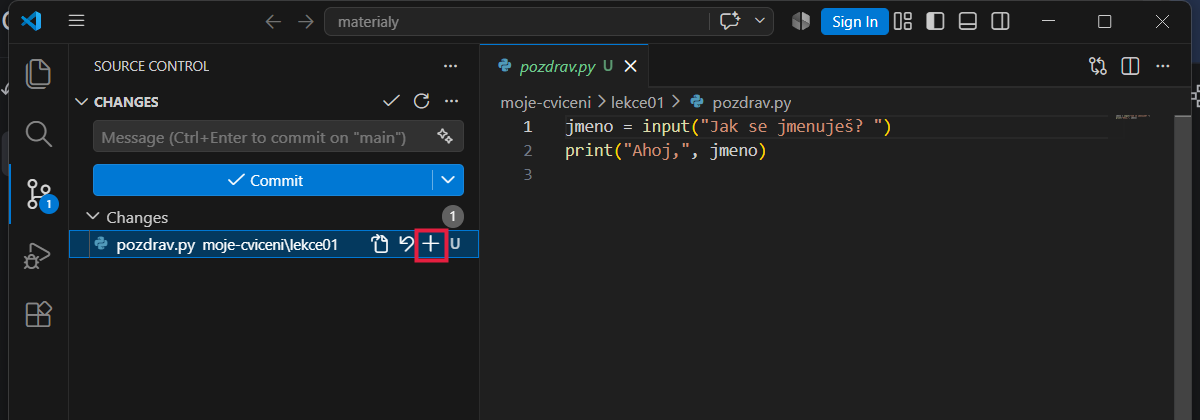Open Source Control view icon
The image size is (1200, 420).
(38, 193)
